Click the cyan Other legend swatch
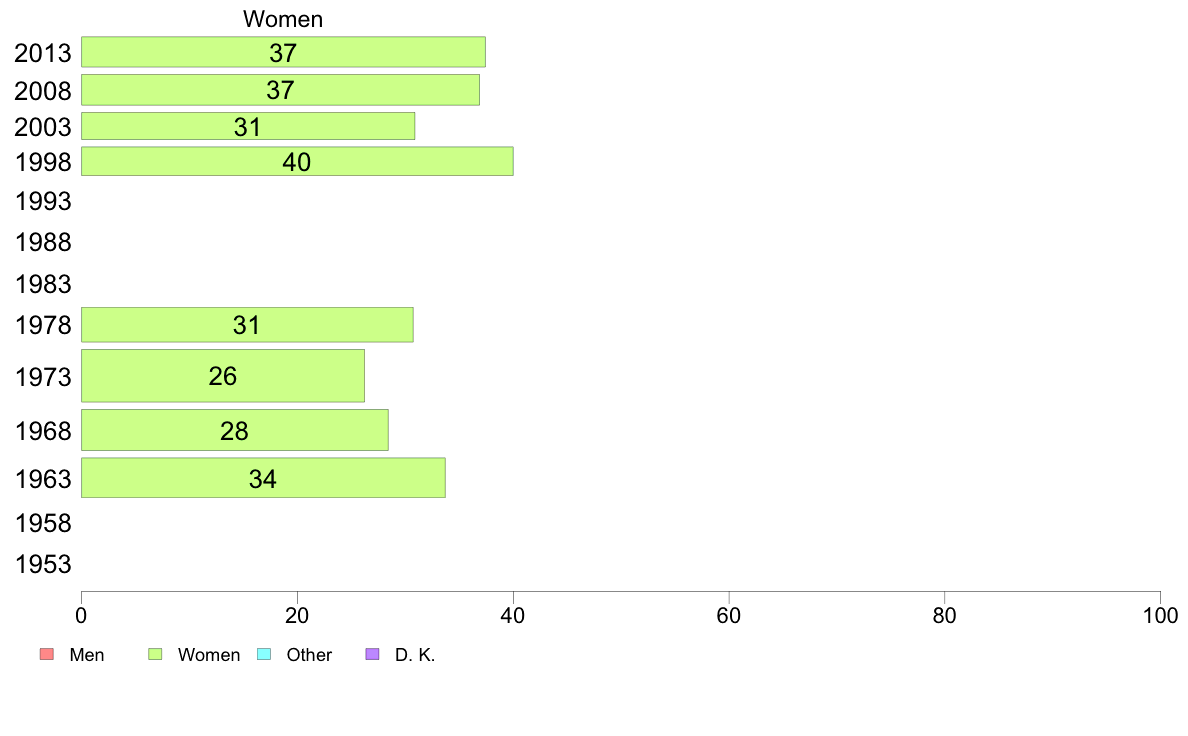 tap(264, 654)
